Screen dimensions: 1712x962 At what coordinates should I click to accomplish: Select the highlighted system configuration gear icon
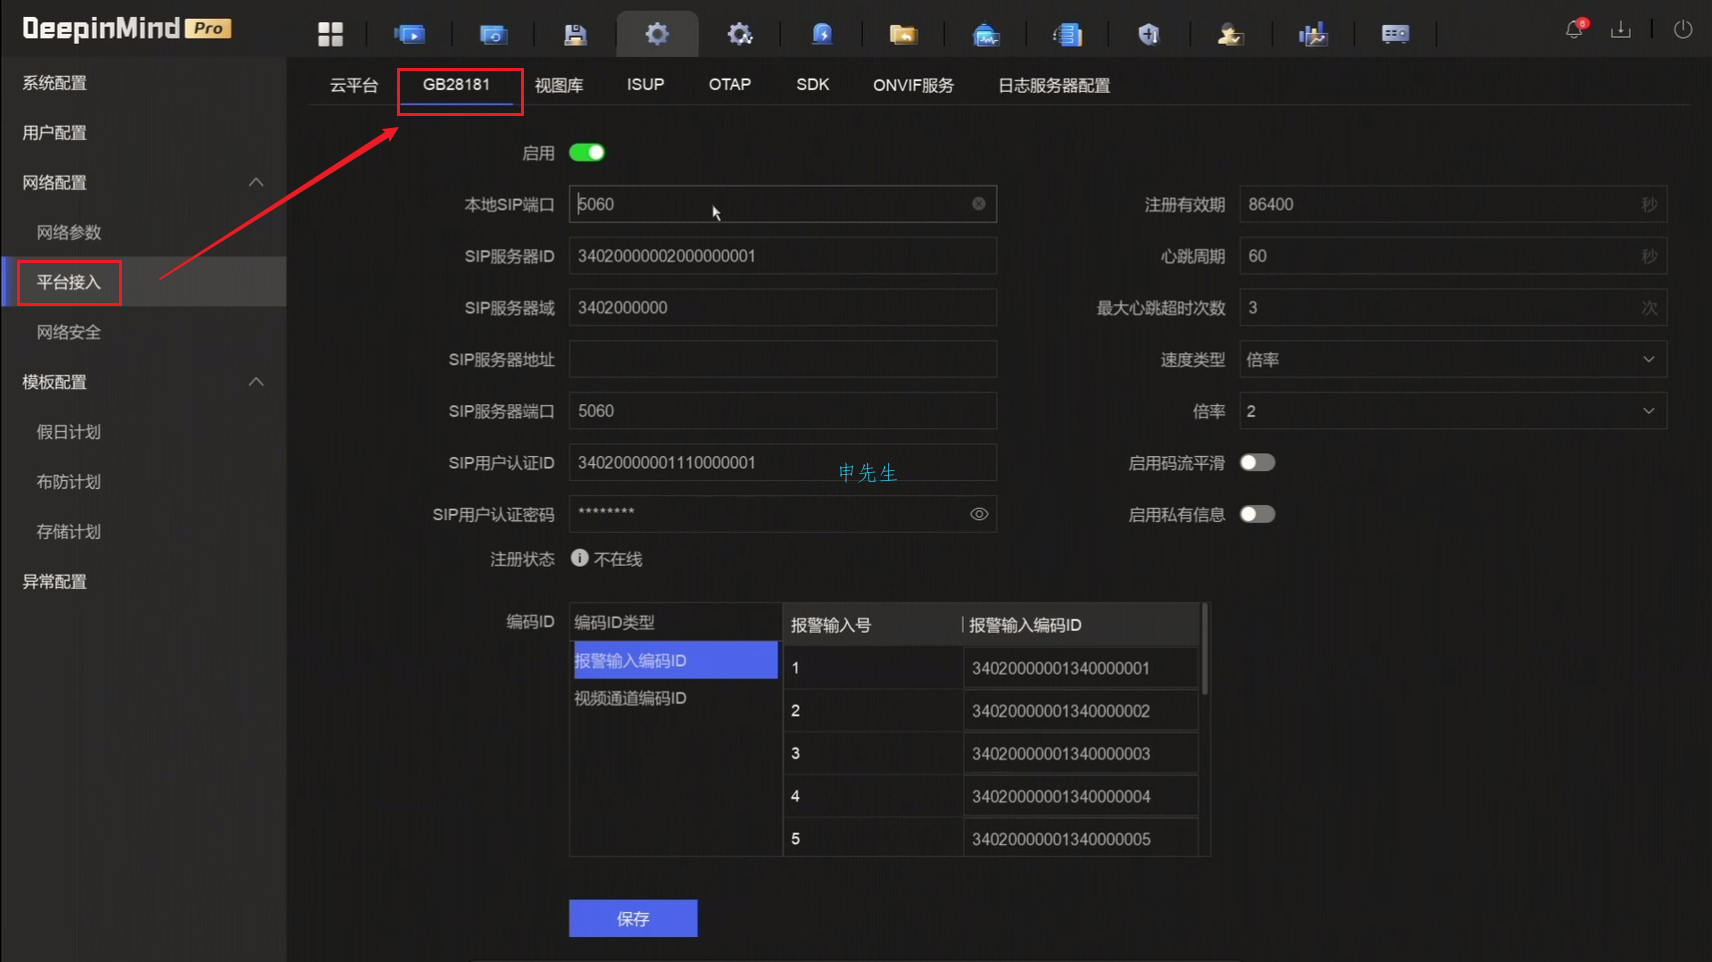658,33
